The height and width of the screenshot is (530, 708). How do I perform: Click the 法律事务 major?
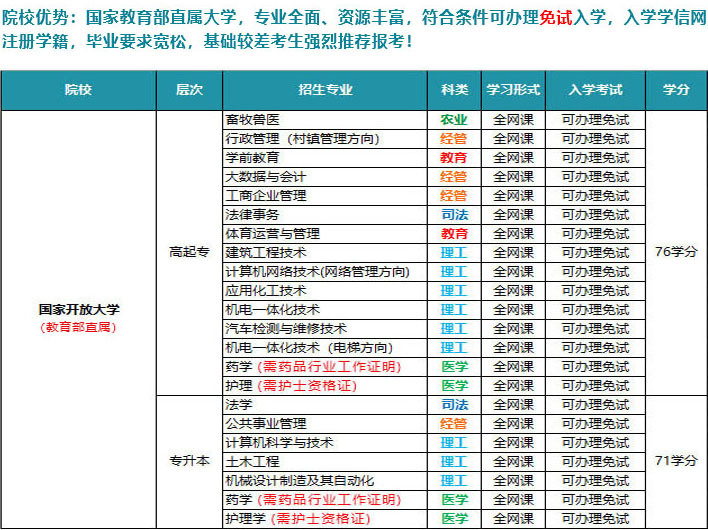[x=252, y=214]
